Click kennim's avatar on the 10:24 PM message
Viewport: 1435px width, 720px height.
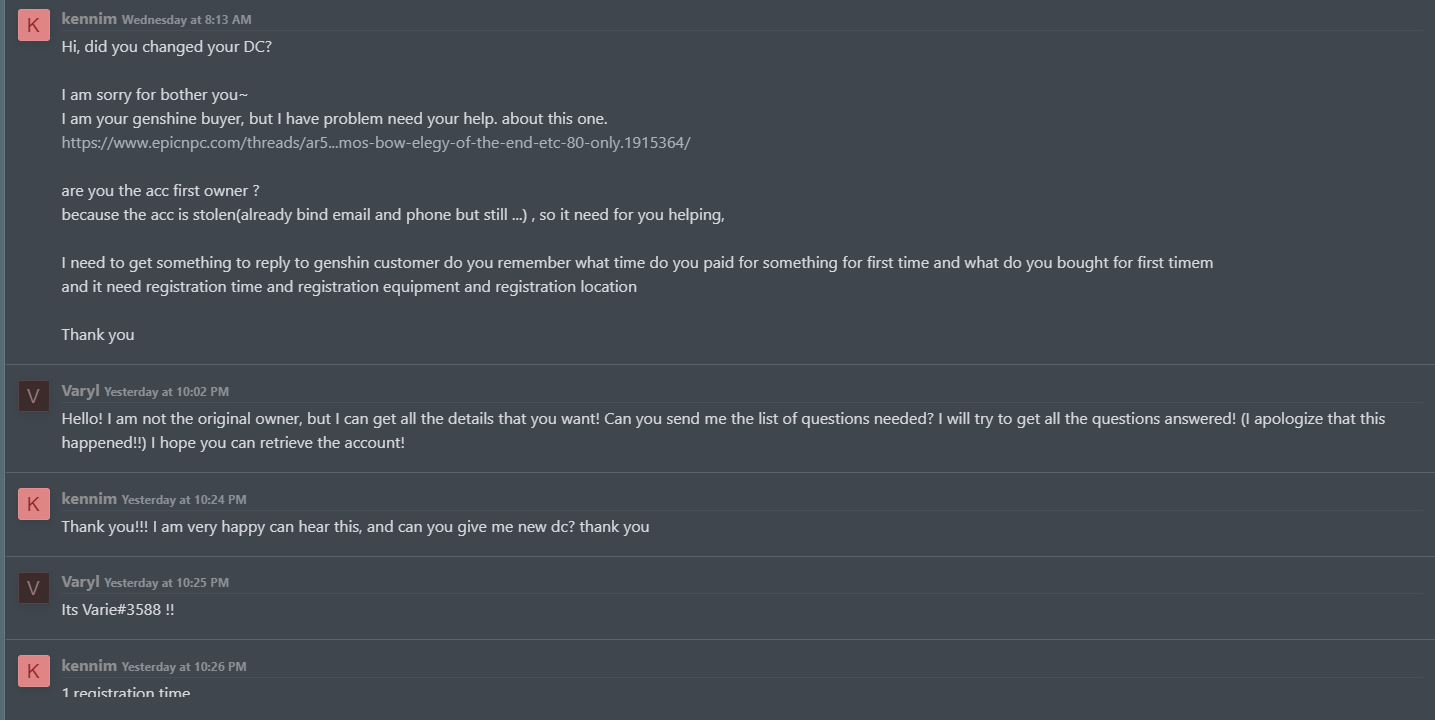pos(33,504)
